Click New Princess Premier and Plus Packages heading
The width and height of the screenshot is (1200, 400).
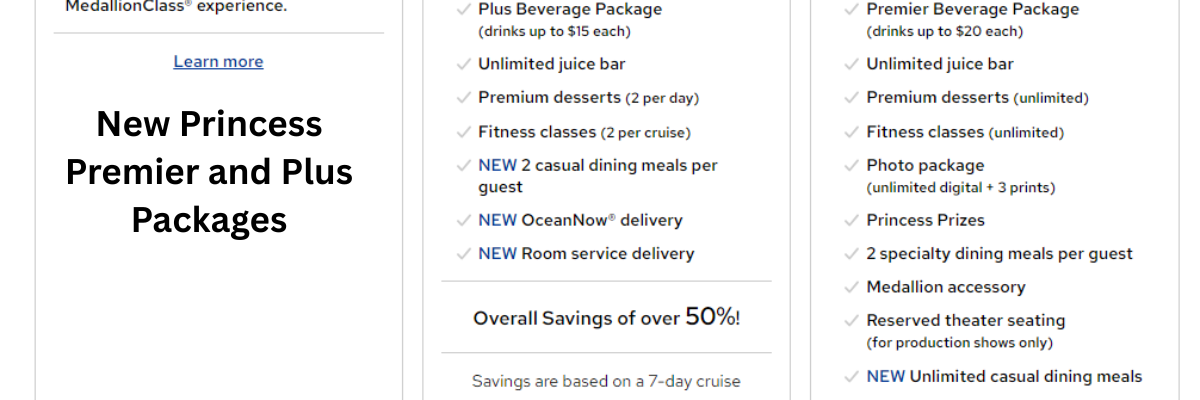[x=209, y=171]
